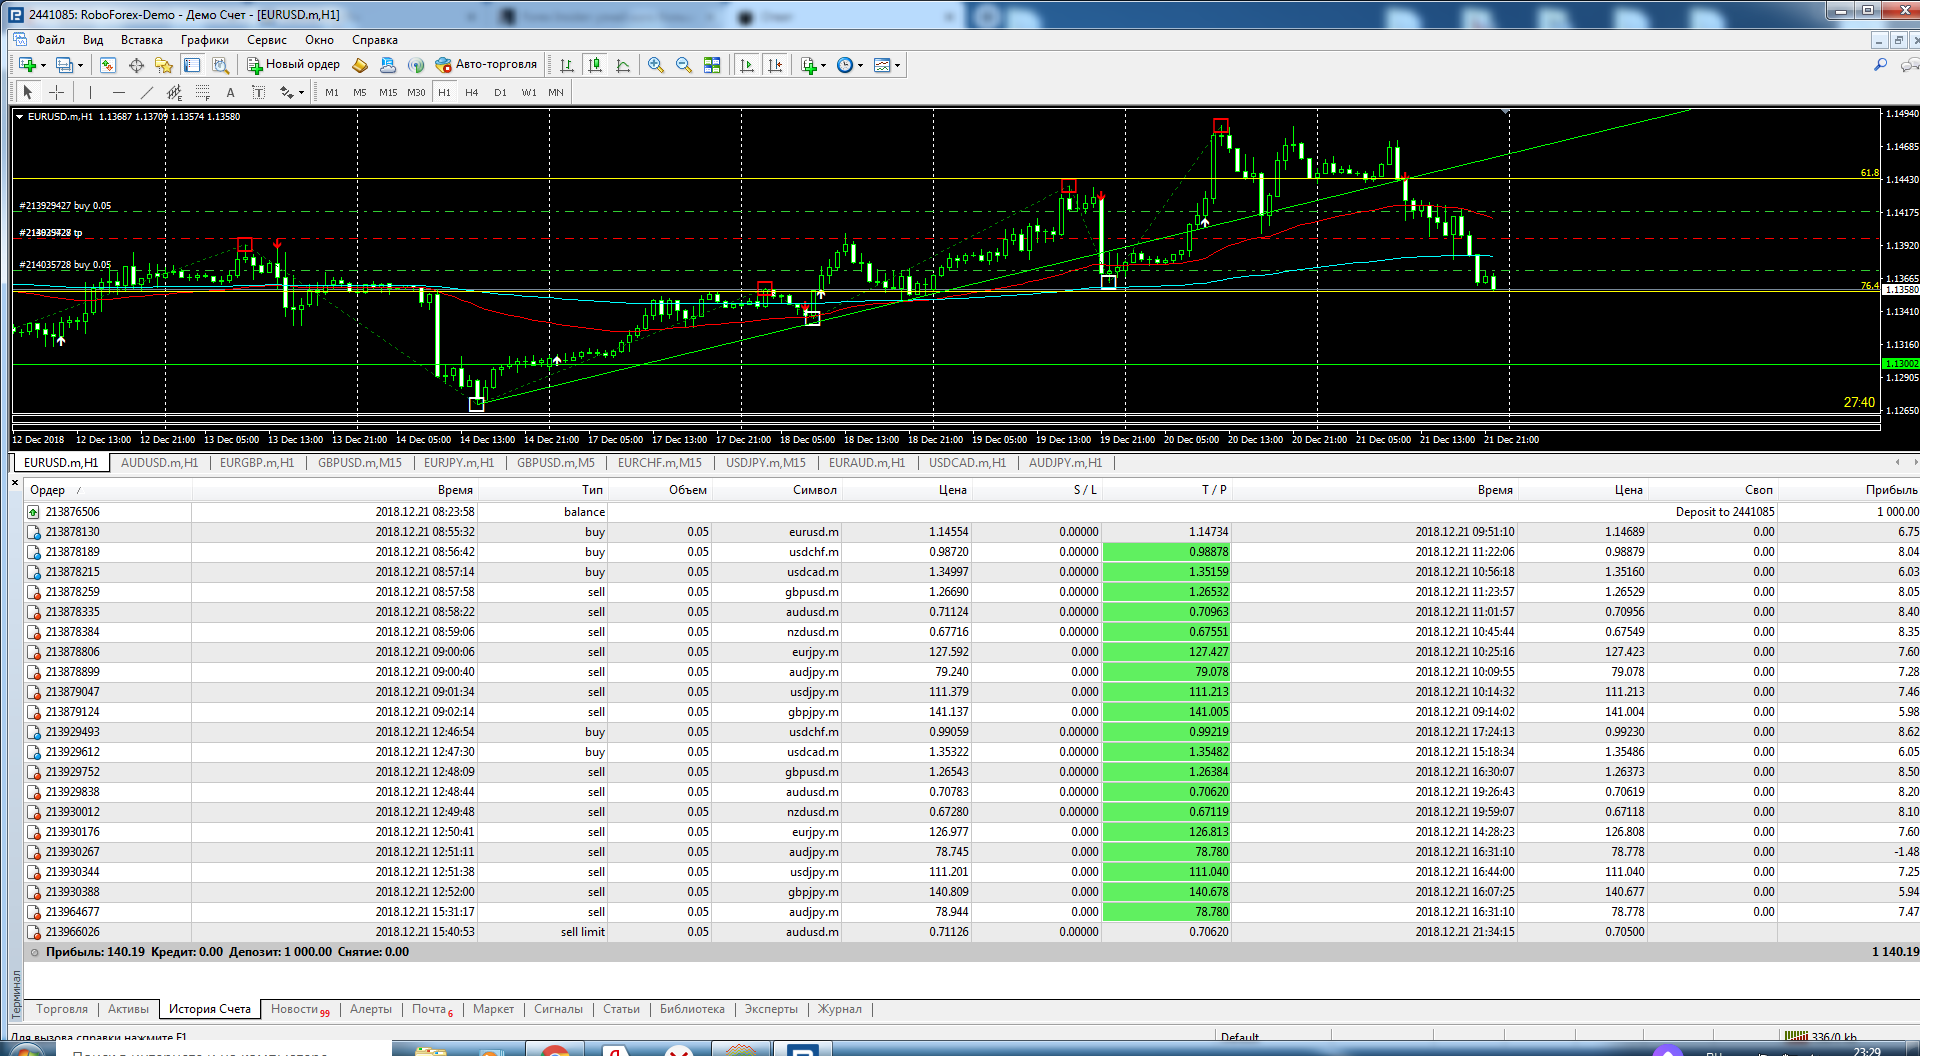Open the Торговля terminal tab
The image size is (1936, 1056).
tap(62, 1009)
